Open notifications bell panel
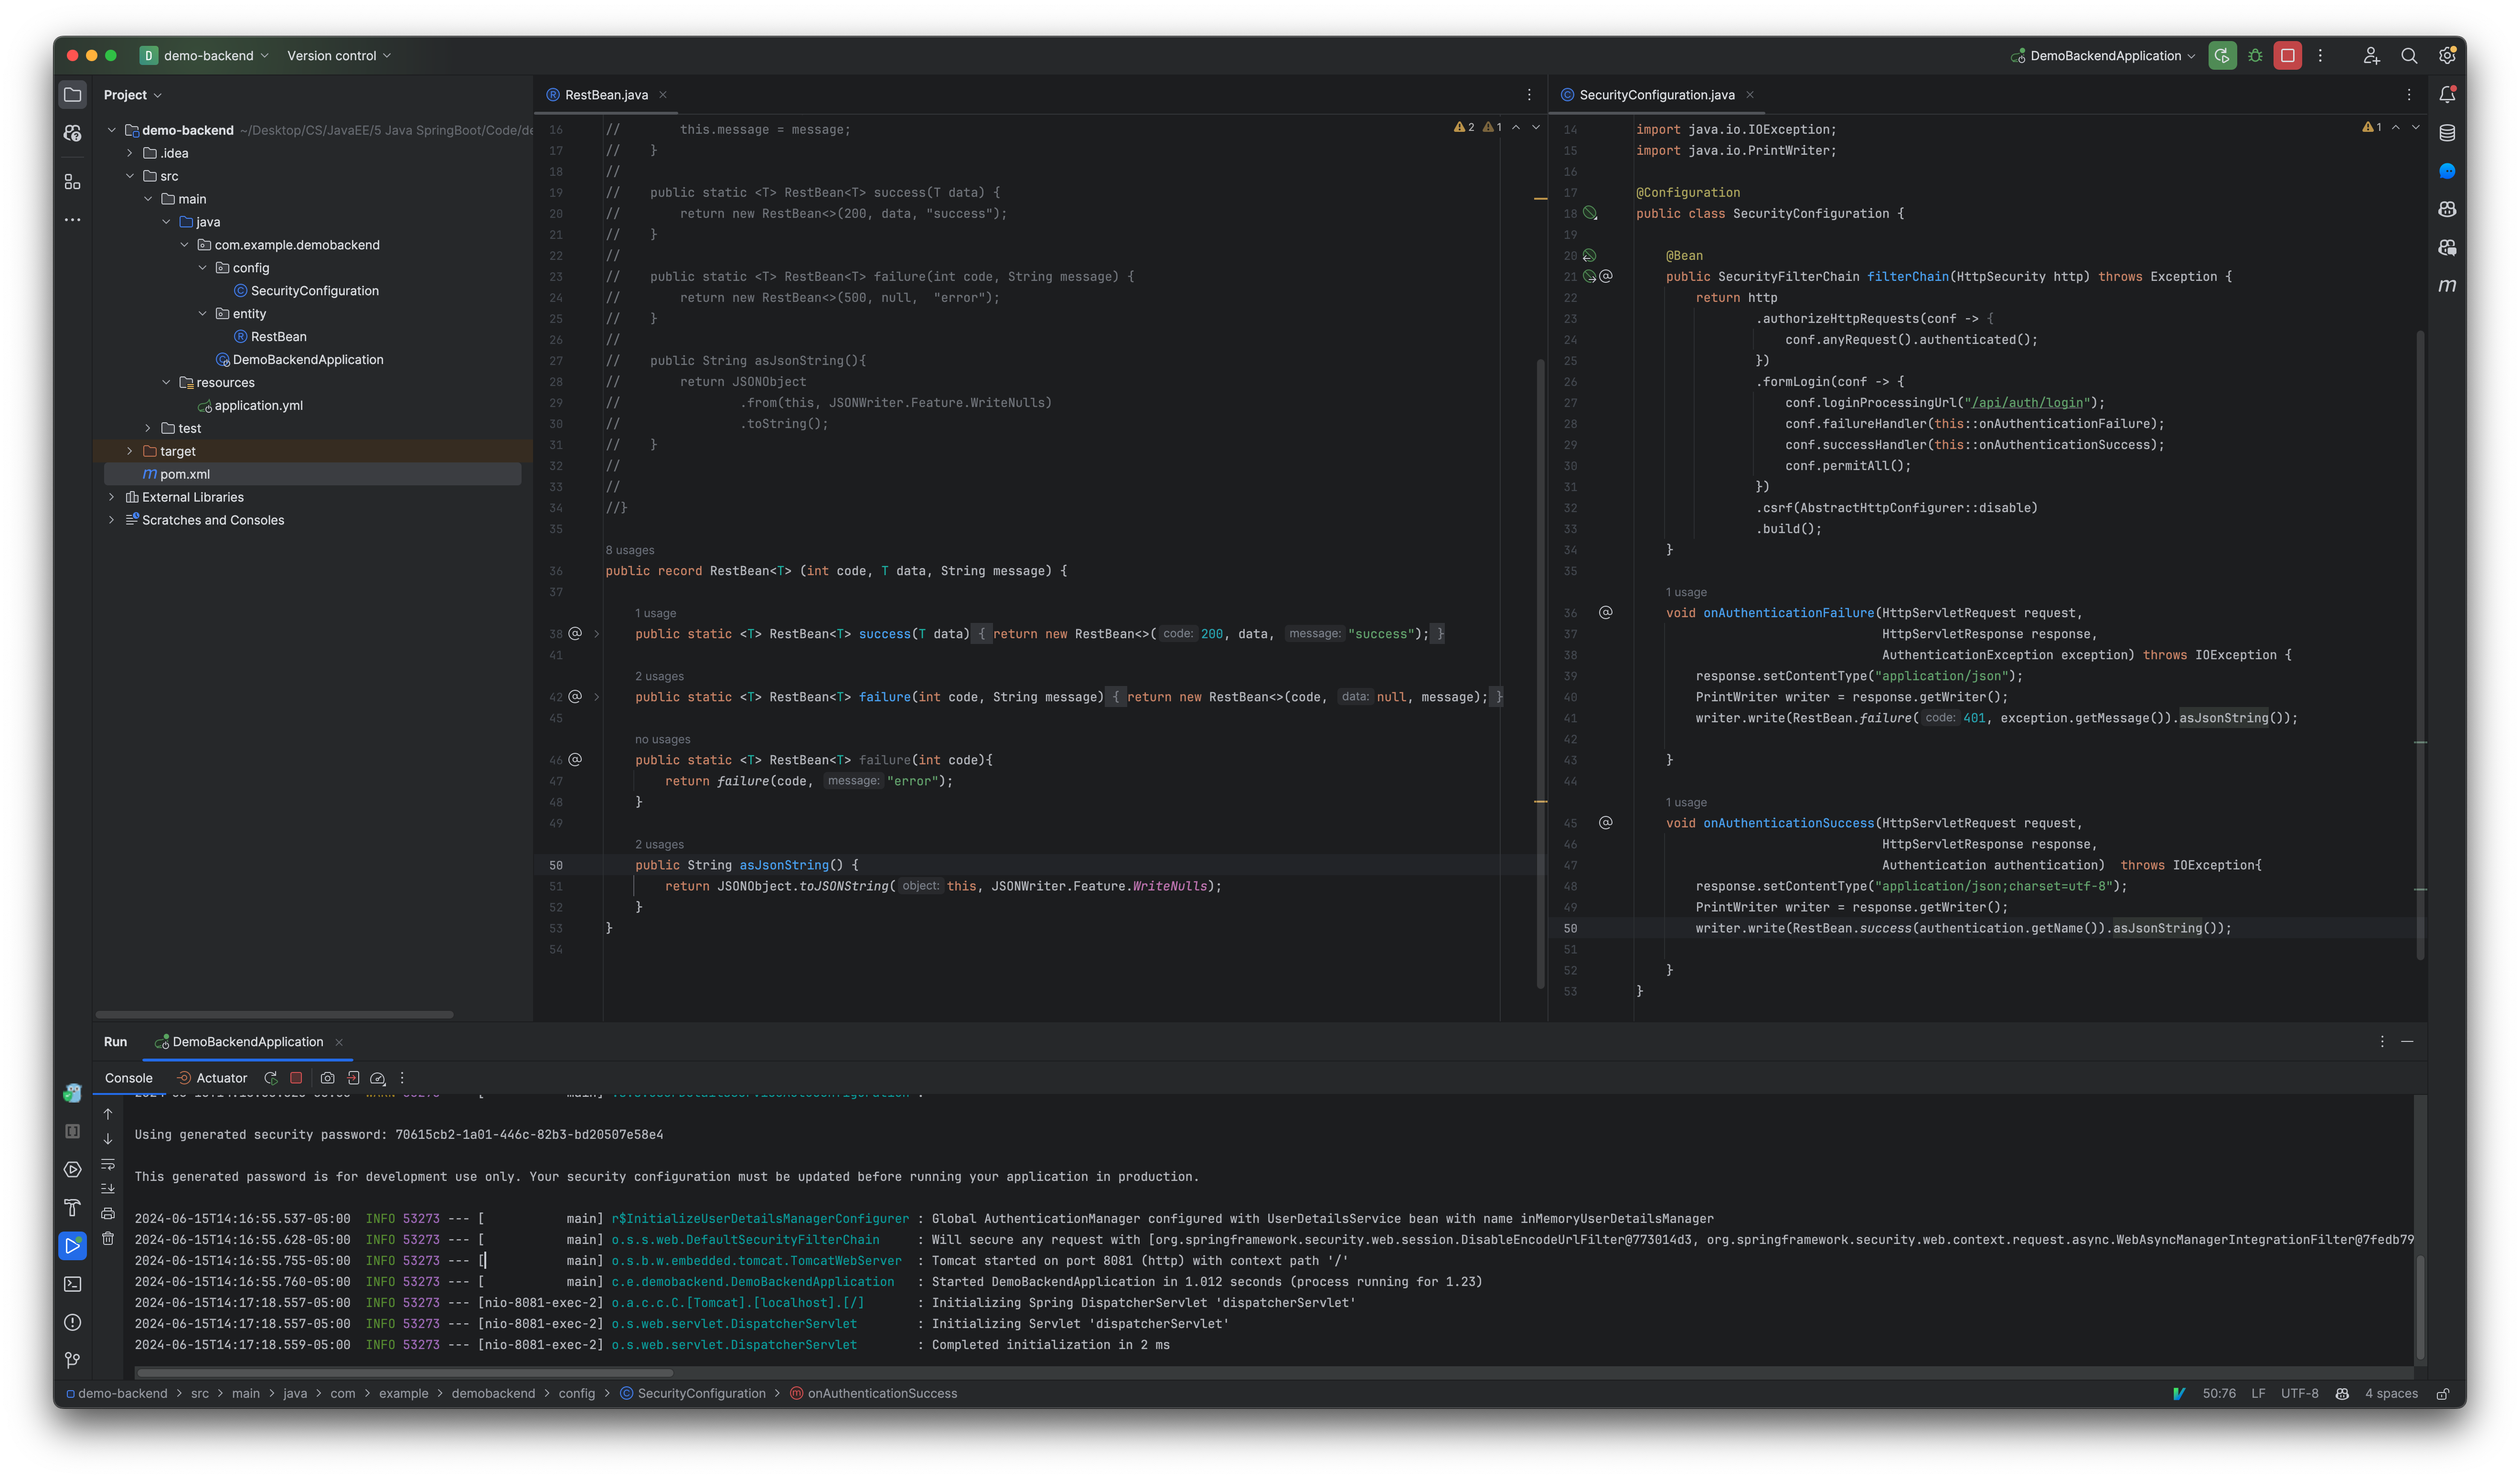Screen dimensions: 2520x1479 2447,94
